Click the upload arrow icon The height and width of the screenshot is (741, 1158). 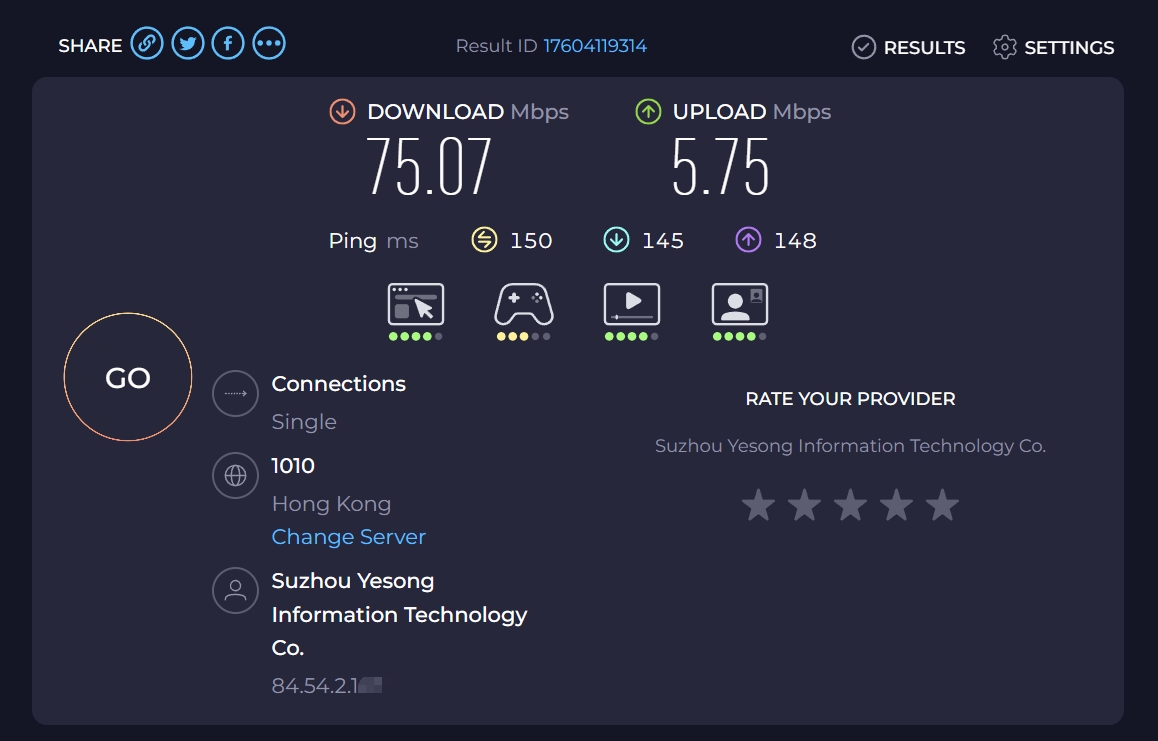(648, 112)
